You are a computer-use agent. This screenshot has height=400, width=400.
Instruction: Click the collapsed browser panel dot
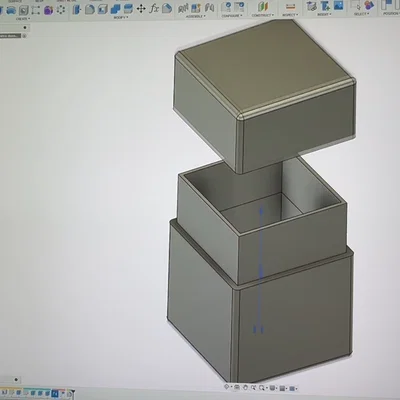25,28
